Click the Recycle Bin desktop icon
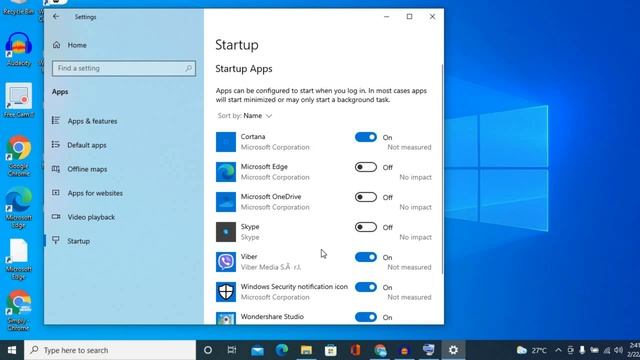The width and height of the screenshot is (640, 360). 18,7
